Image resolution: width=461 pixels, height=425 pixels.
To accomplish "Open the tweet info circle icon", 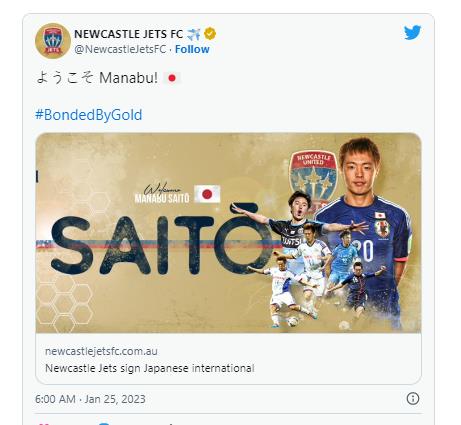I will pyautogui.click(x=413, y=399).
